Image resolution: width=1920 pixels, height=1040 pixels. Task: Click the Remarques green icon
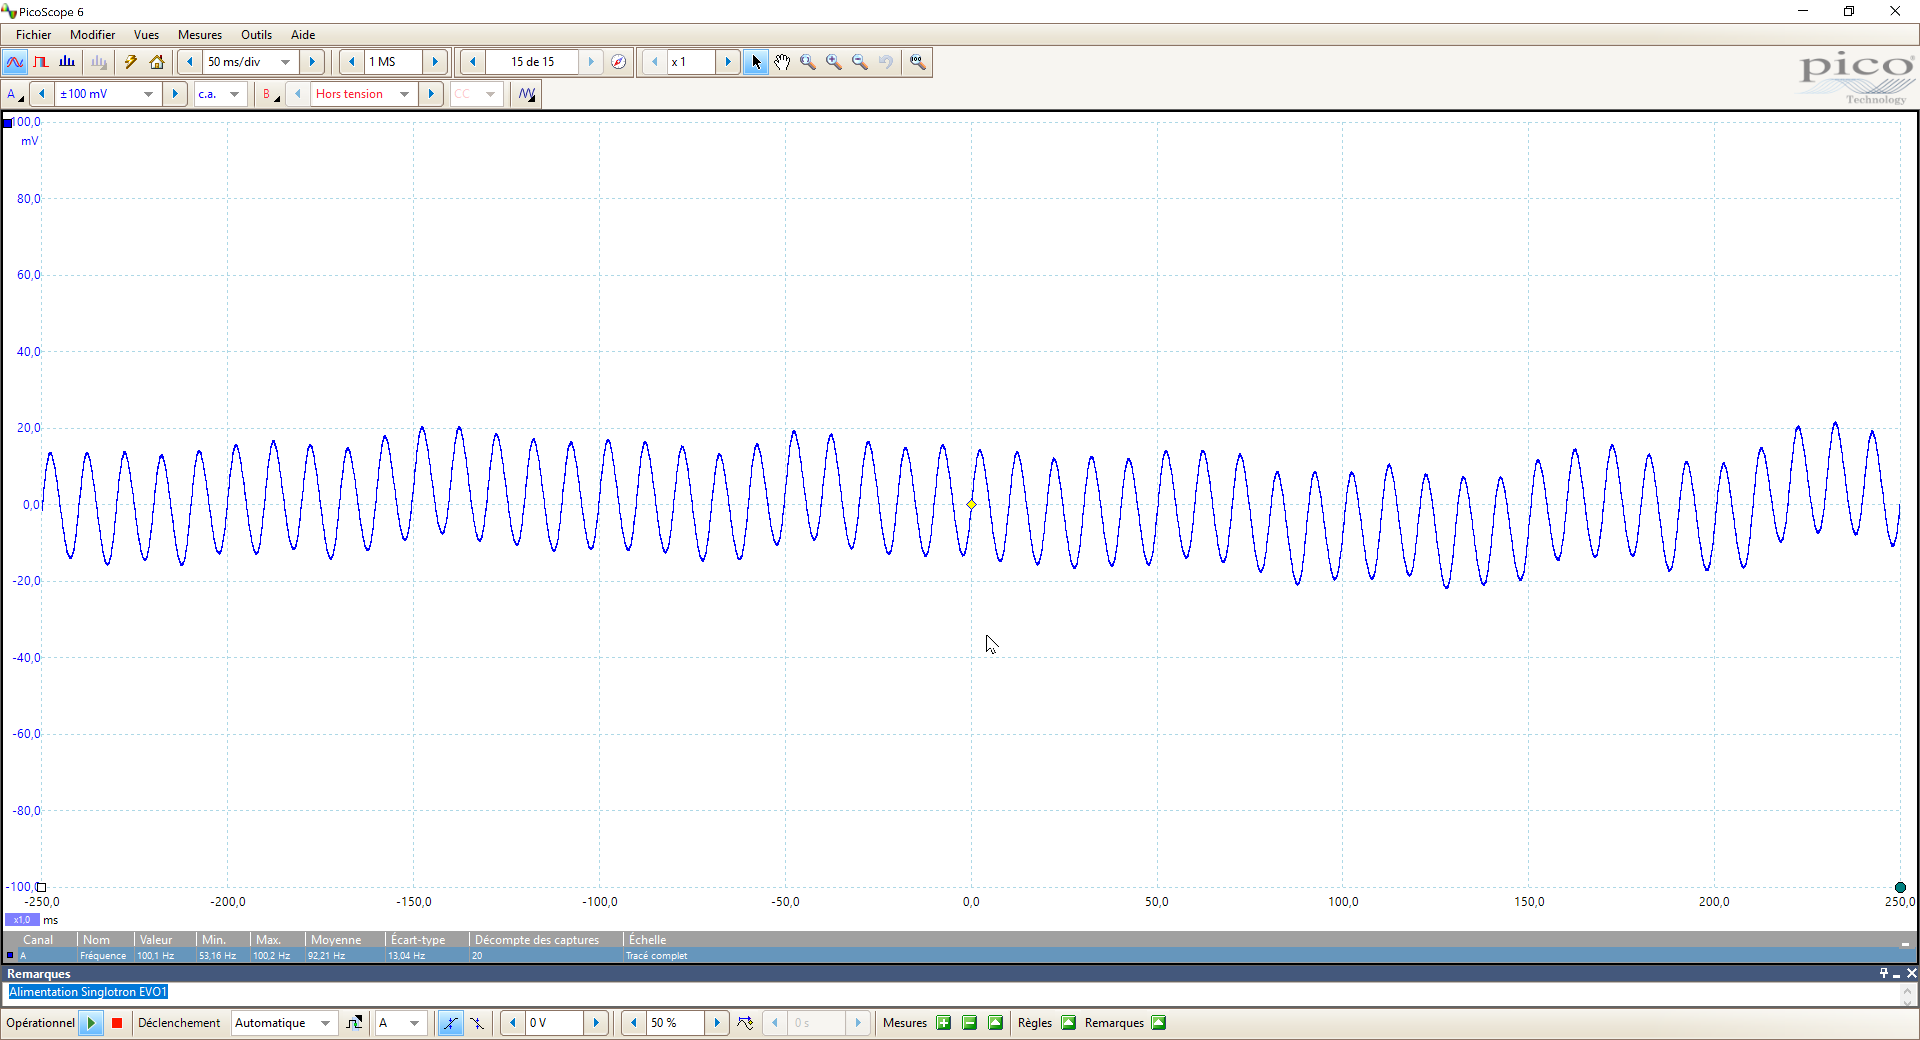pos(1158,1023)
